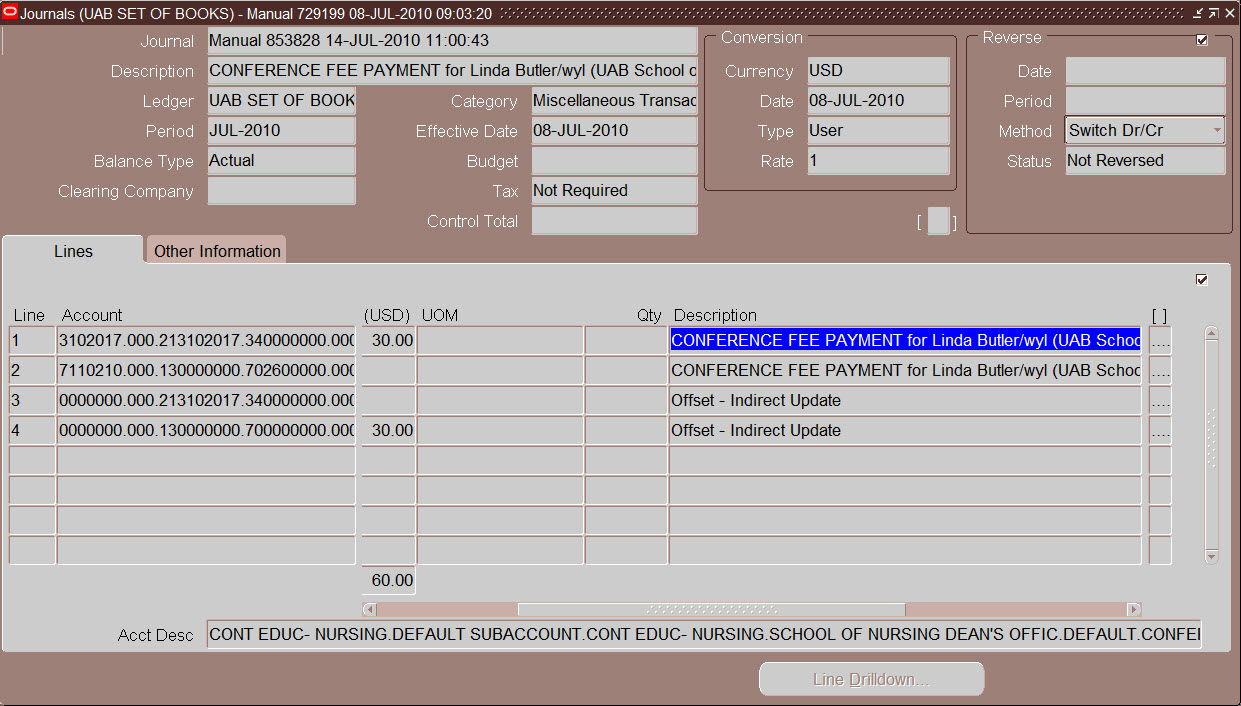Click the lines scrollbar down arrow
This screenshot has width=1241, height=706.
[1212, 556]
